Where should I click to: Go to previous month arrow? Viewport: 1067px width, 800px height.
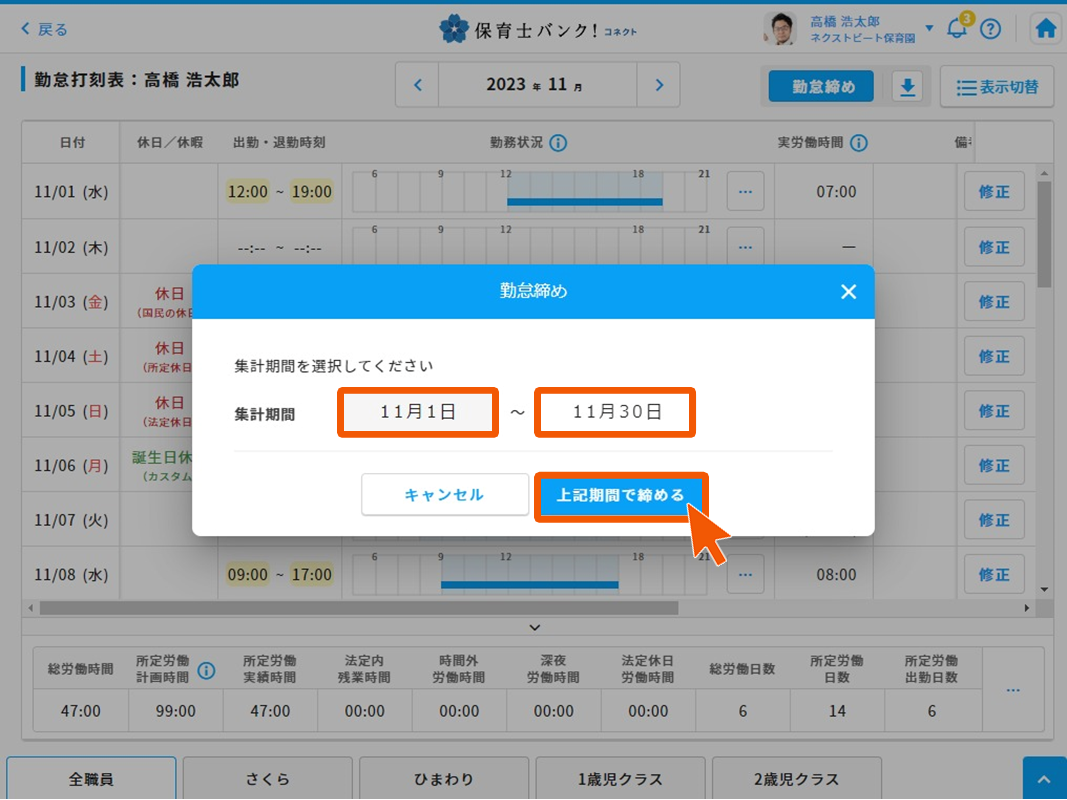point(418,86)
